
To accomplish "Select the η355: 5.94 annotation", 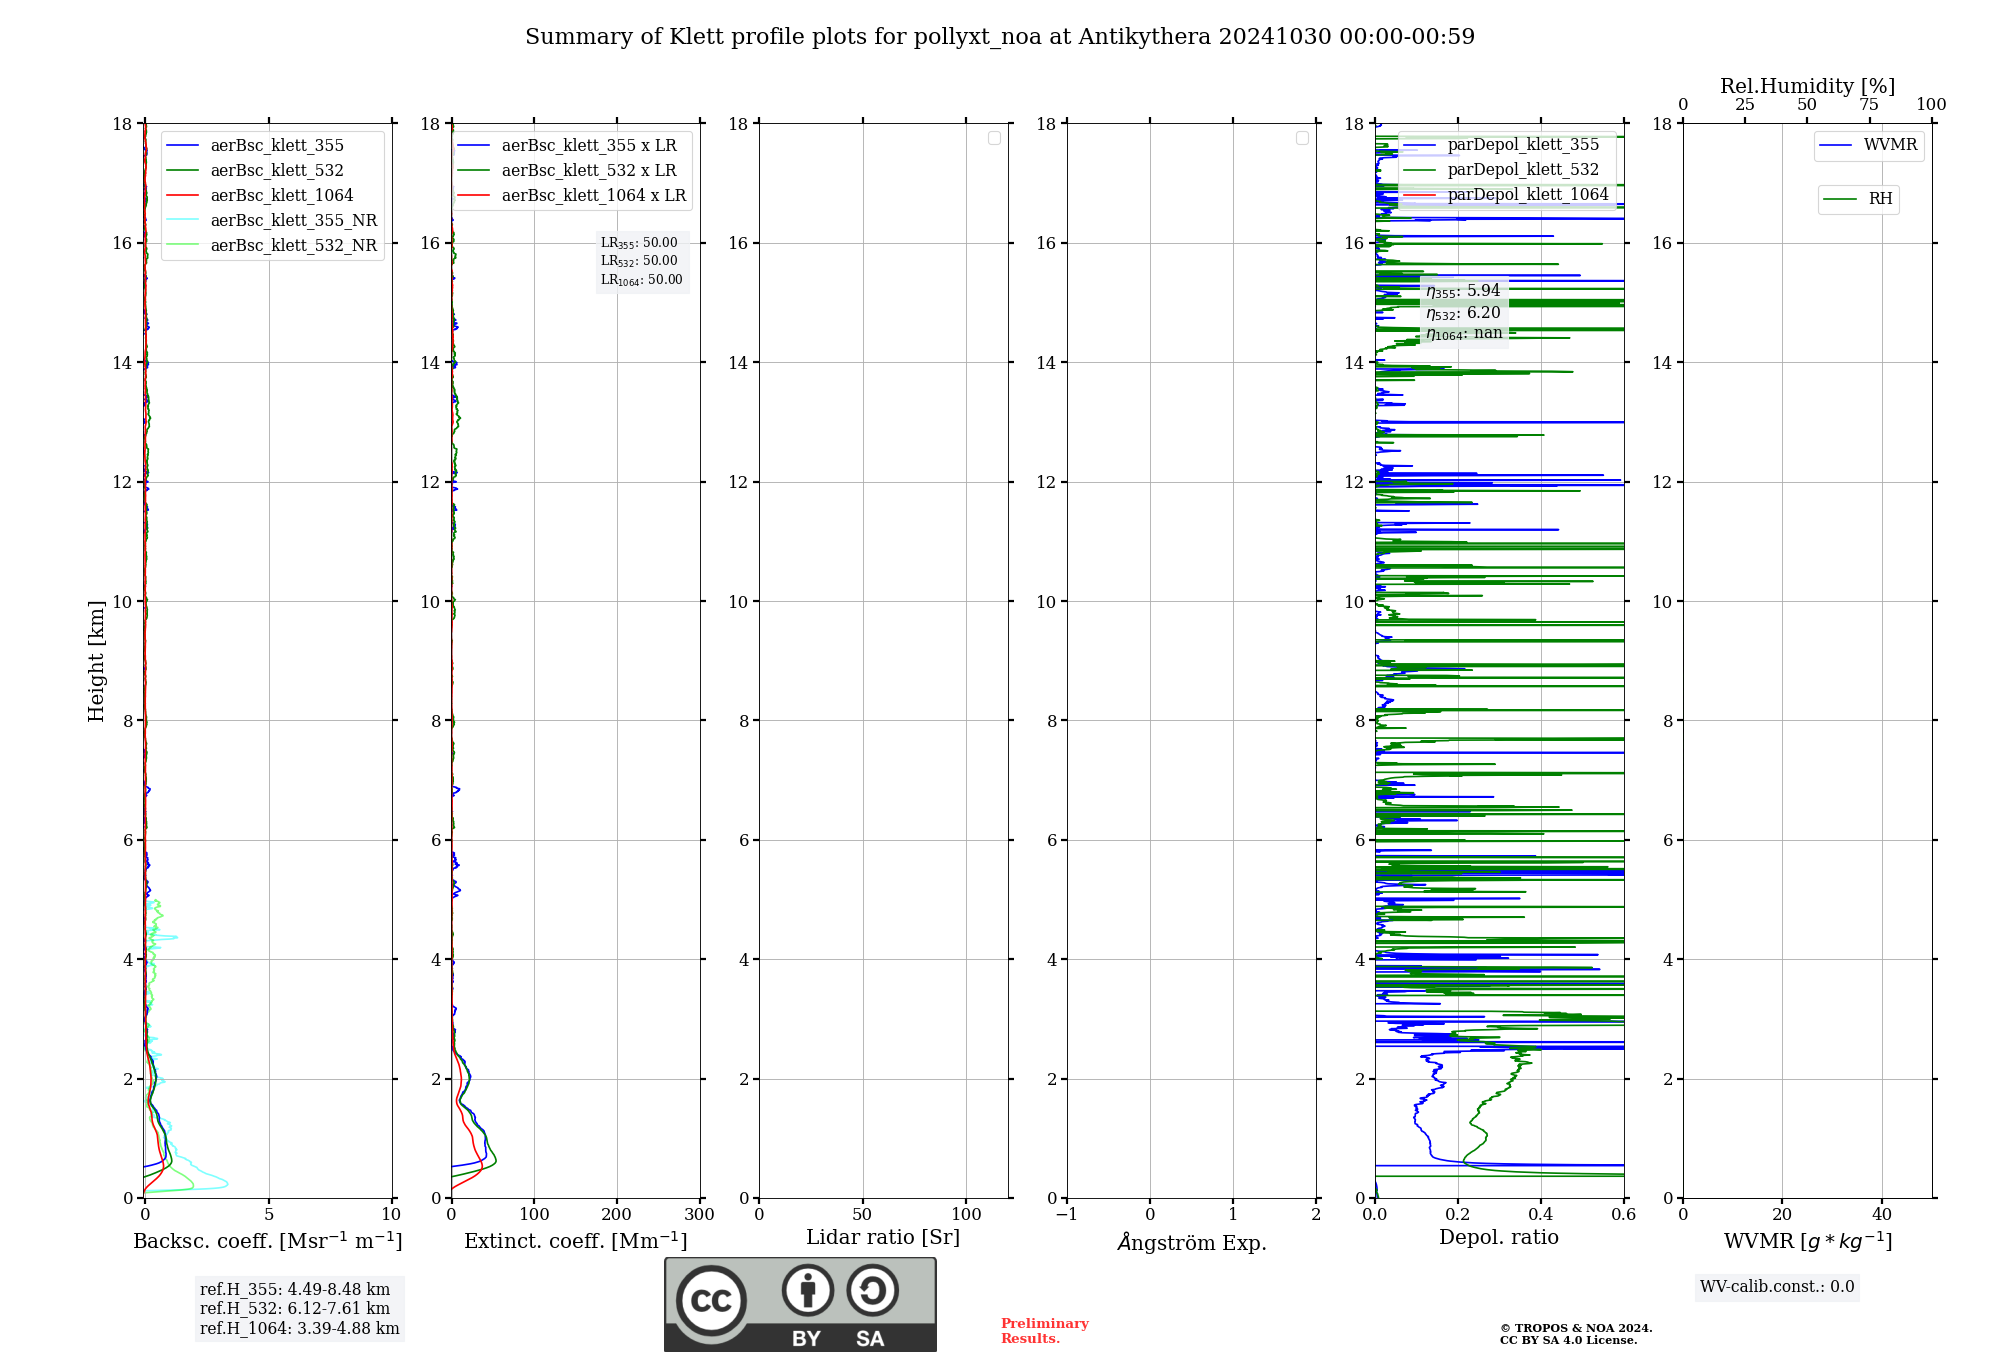I will pyautogui.click(x=1463, y=291).
